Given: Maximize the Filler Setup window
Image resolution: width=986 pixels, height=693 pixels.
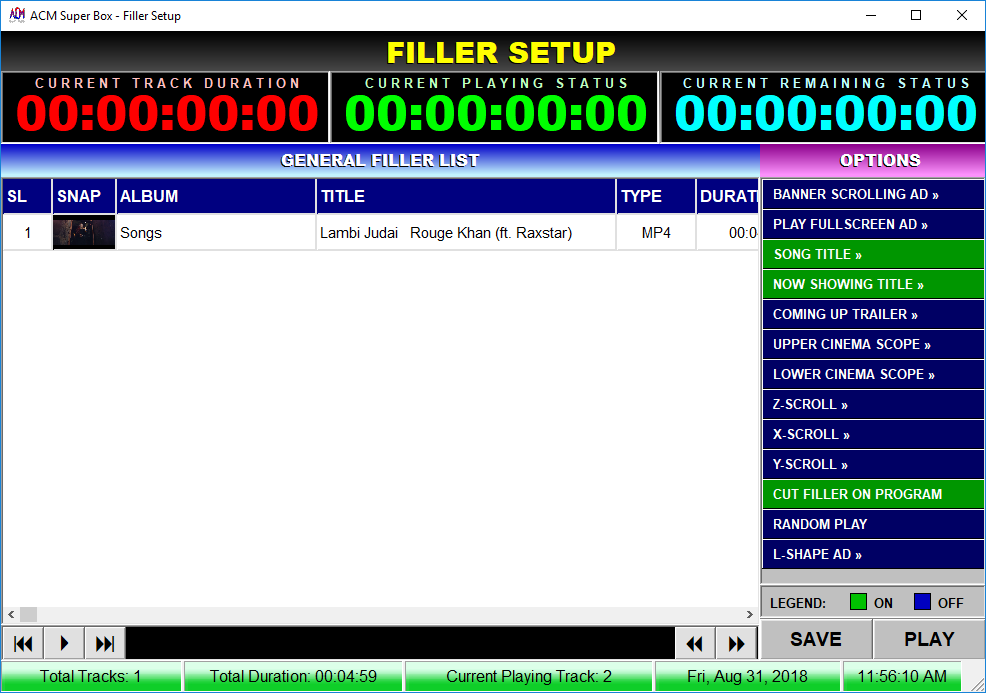Looking at the screenshot, I should pos(916,15).
